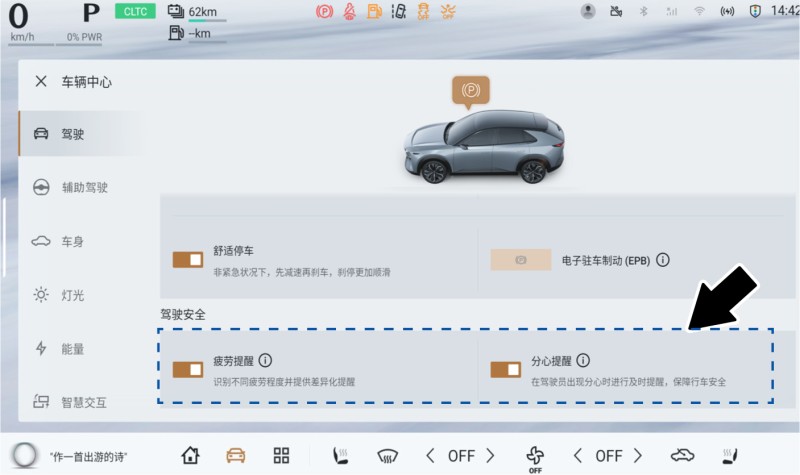
Task: Toggle passenger seat heating icon
Action: pyautogui.click(x=730, y=455)
